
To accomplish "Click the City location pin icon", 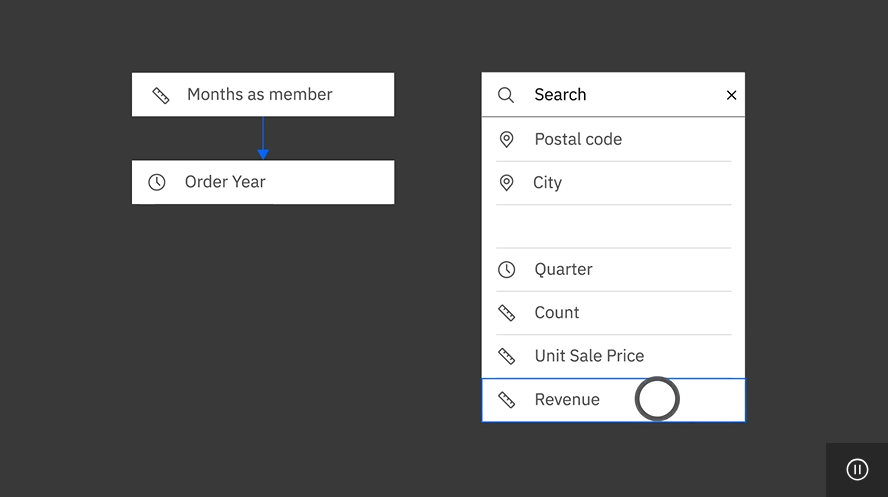I will (506, 183).
